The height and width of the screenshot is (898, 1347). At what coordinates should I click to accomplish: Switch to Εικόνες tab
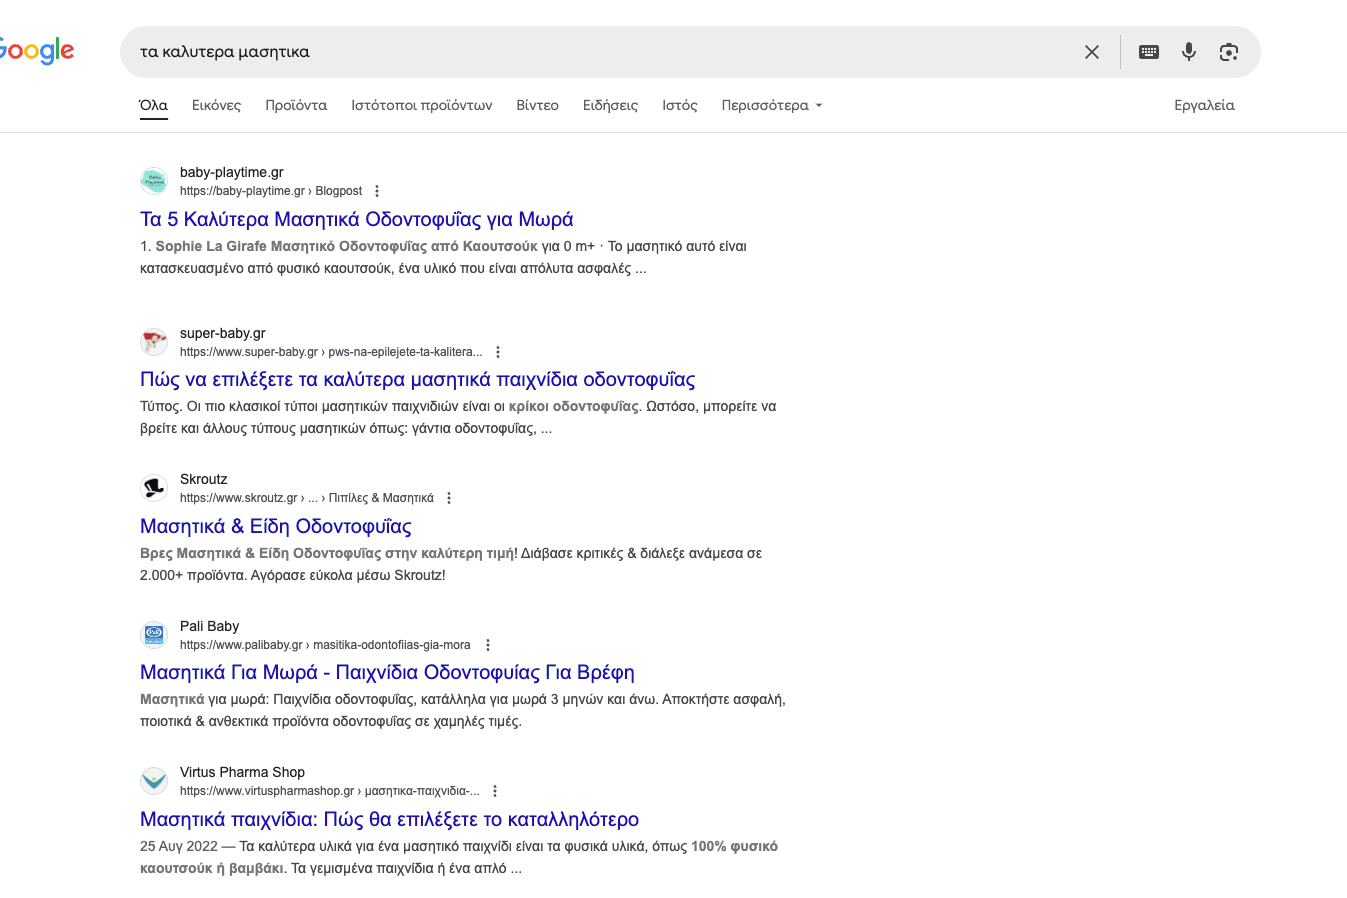tap(216, 105)
